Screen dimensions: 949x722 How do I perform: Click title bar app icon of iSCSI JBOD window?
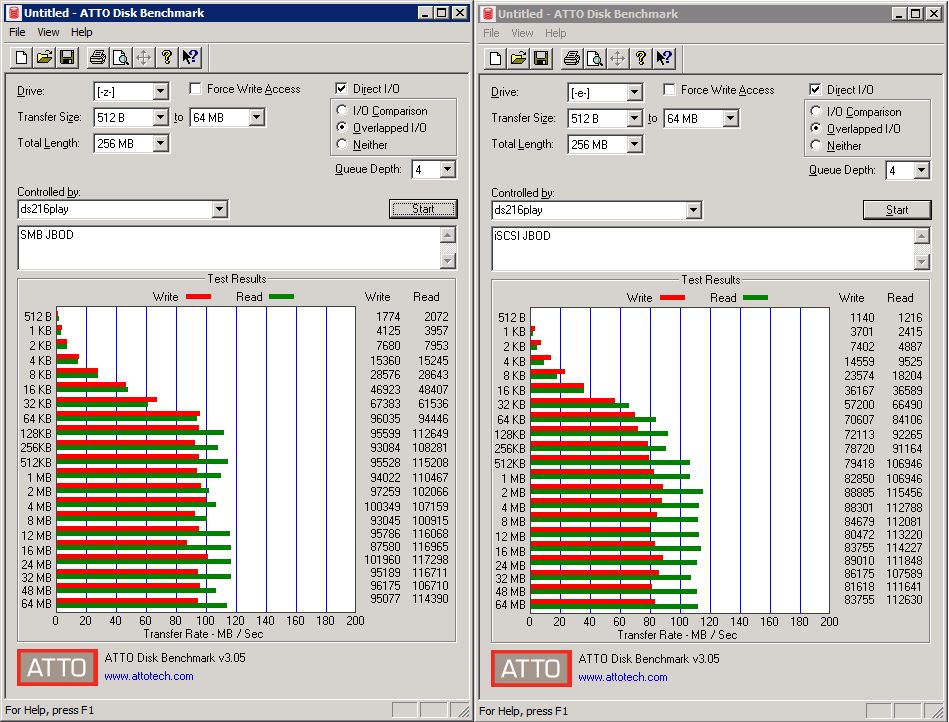[x=488, y=14]
